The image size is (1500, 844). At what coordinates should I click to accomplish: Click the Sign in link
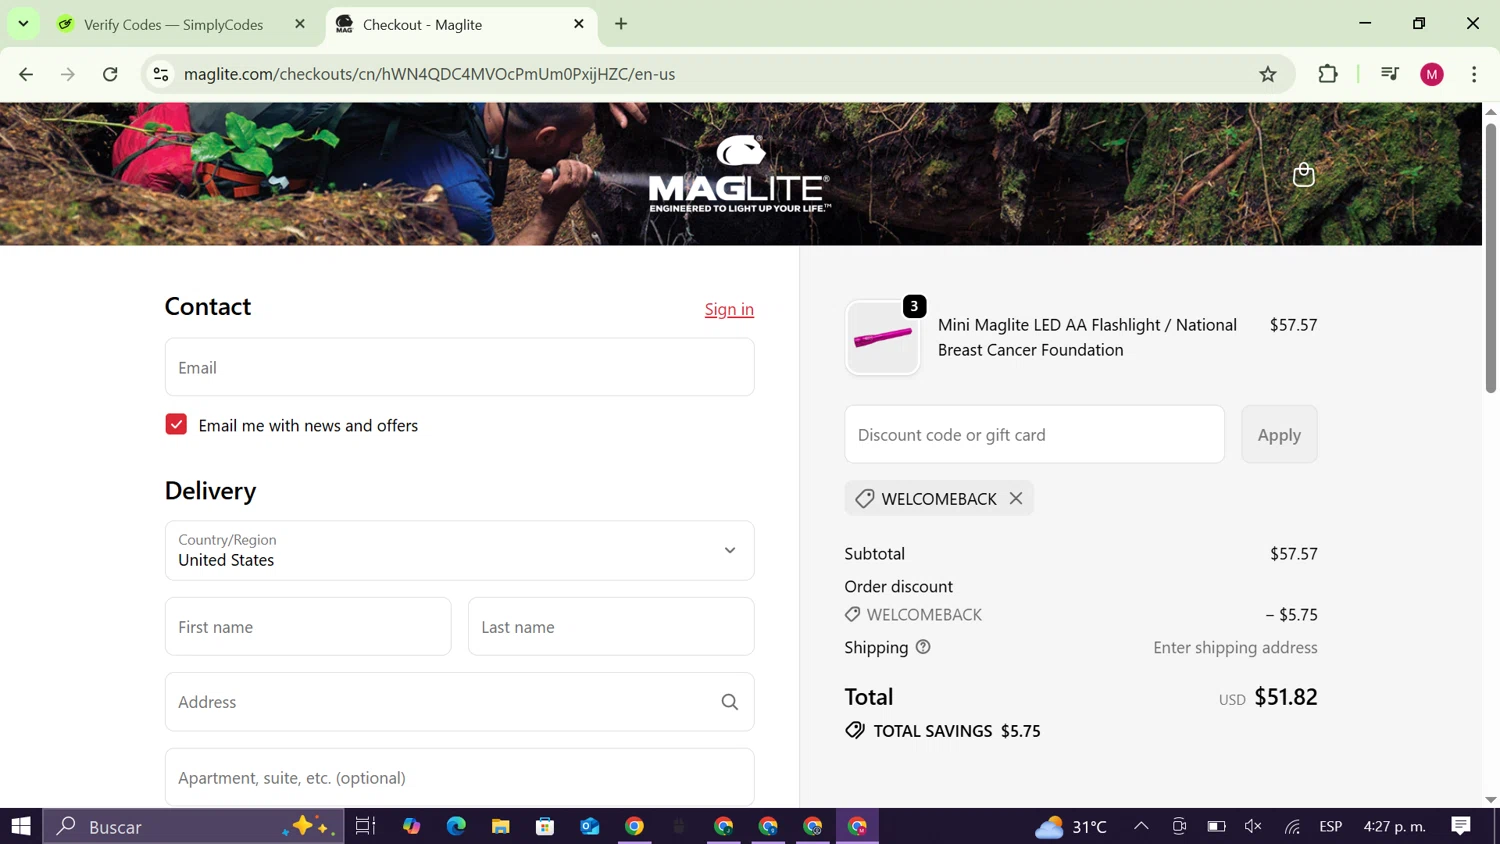pos(729,309)
